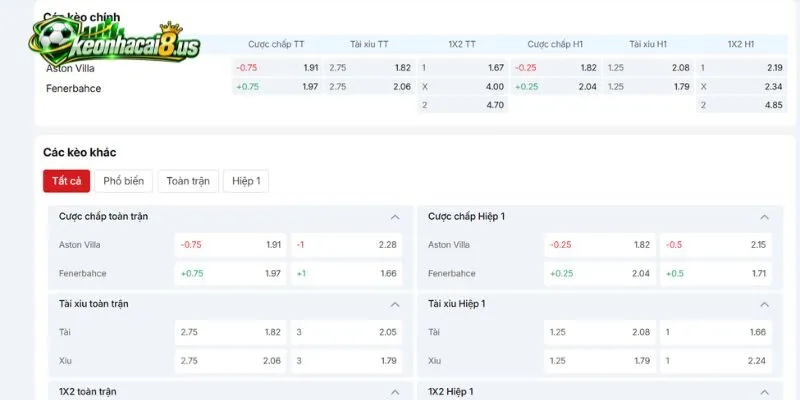Image resolution: width=800 pixels, height=400 pixels.
Task: Click the Tài xỉu TT column header
Action: point(369,44)
